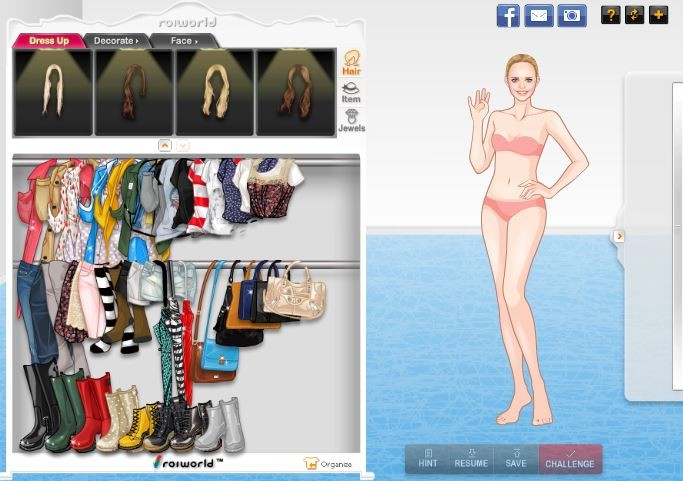Image resolution: width=683 pixels, height=481 pixels.
Task: Select the Jewels category icon
Action: pos(351,120)
